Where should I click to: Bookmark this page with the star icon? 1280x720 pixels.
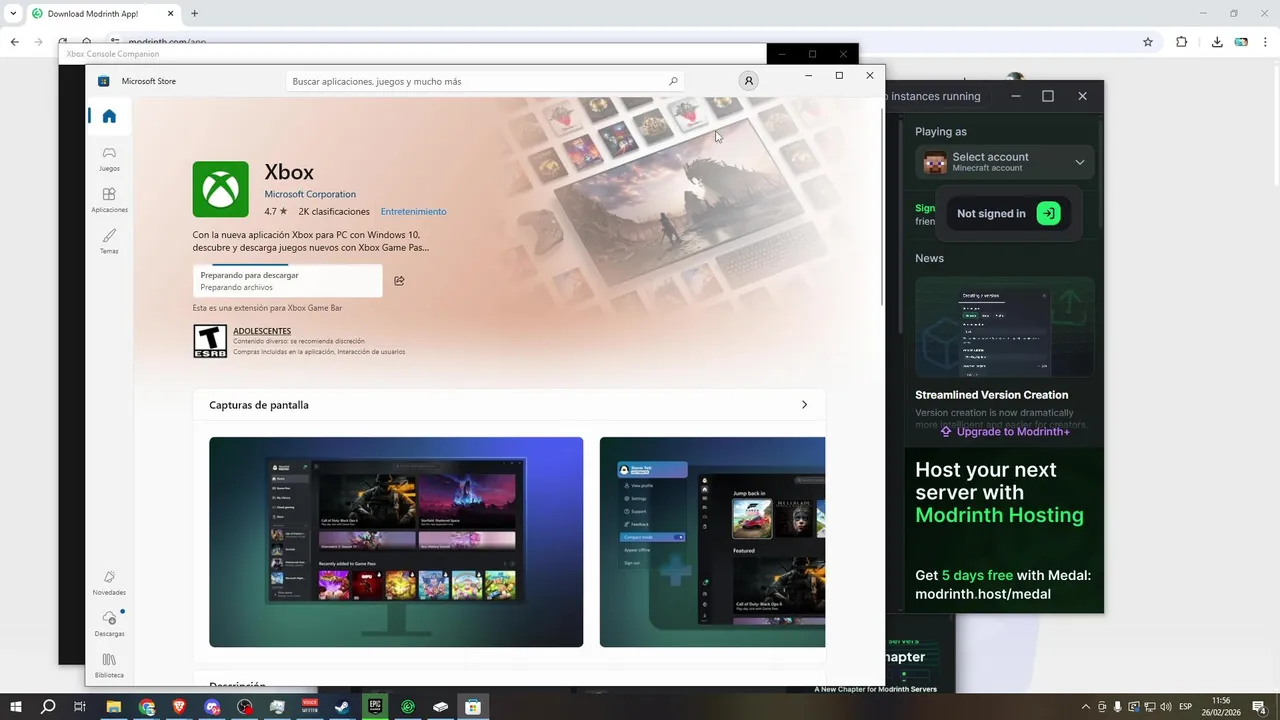pyautogui.click(x=1148, y=42)
